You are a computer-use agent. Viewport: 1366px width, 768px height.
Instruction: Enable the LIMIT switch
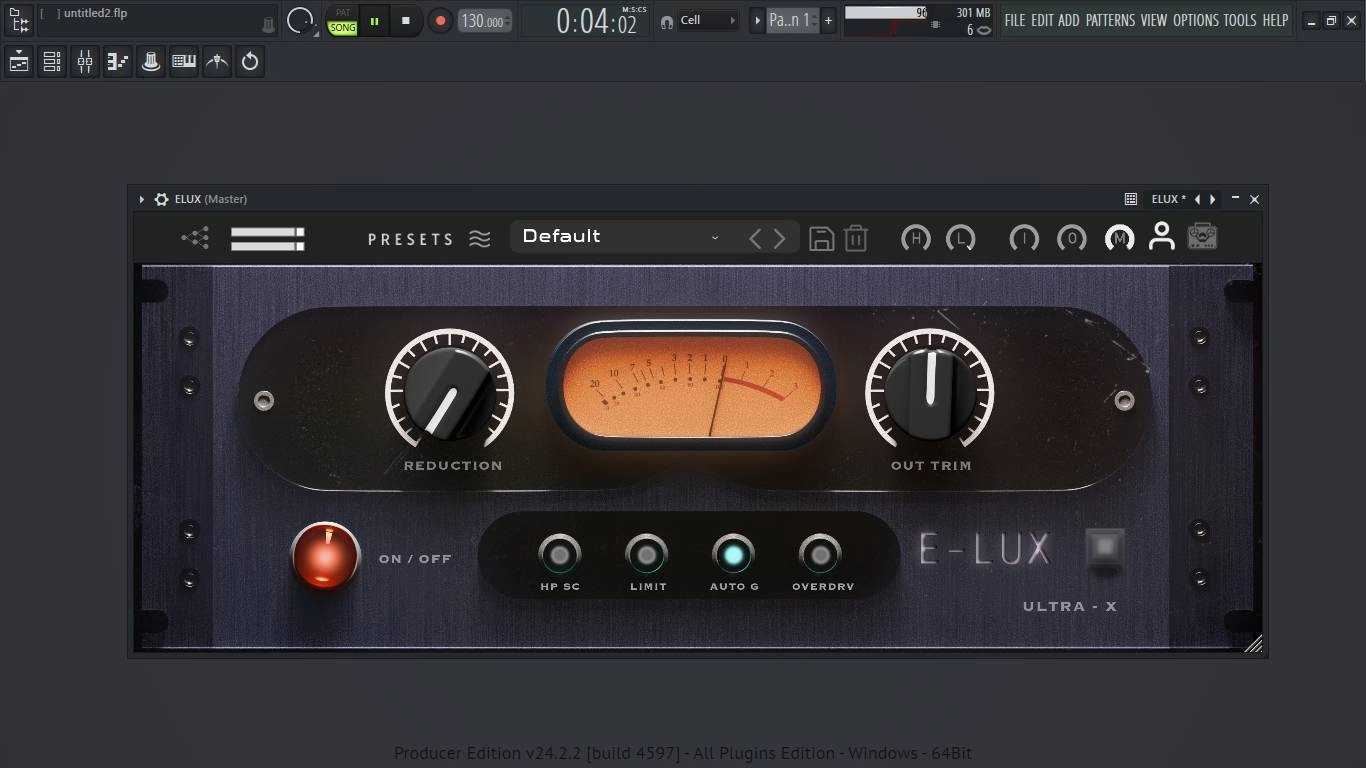pos(647,554)
